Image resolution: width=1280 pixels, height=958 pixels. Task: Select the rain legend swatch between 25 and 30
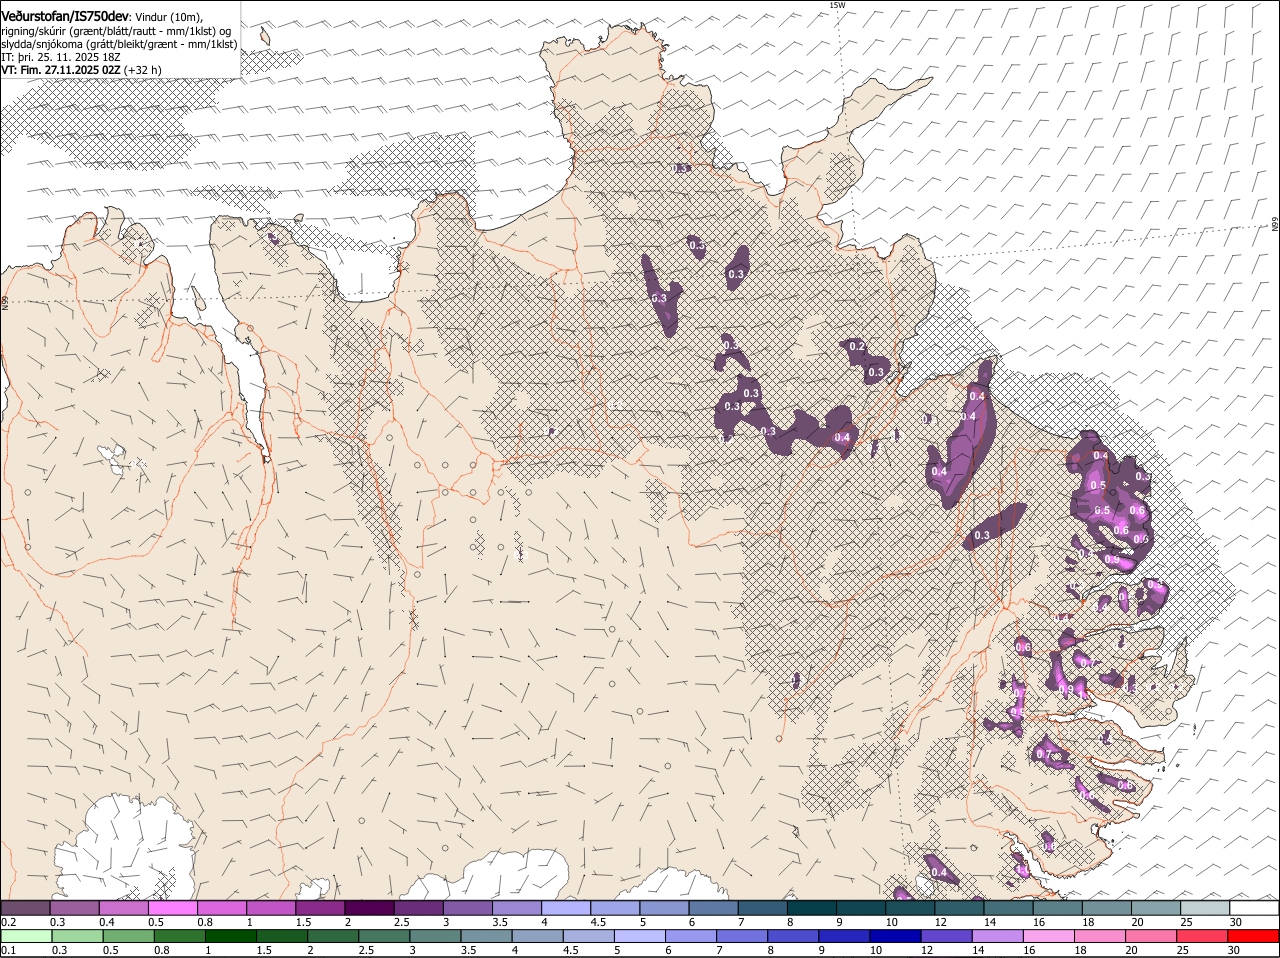click(x=1204, y=937)
